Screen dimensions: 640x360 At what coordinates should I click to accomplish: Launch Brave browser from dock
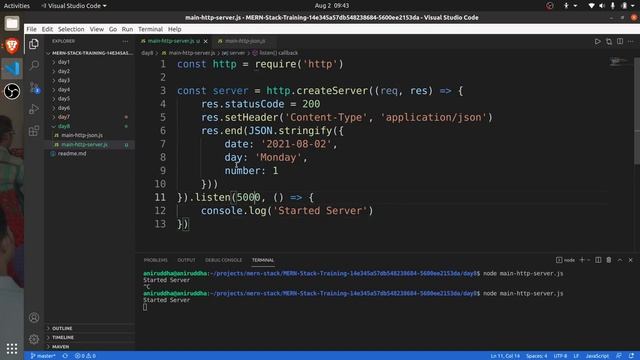12,46
